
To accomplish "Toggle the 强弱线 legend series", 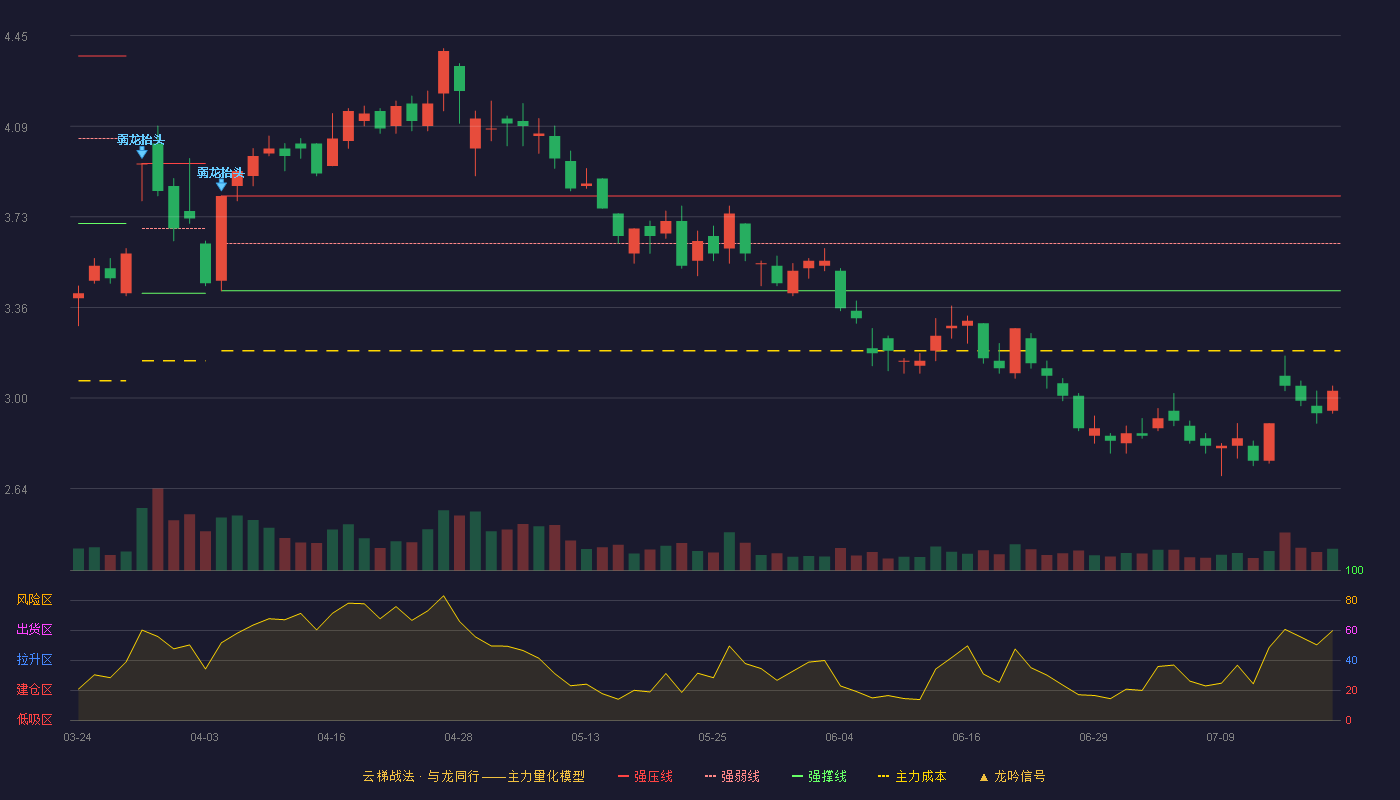I will pos(732,776).
